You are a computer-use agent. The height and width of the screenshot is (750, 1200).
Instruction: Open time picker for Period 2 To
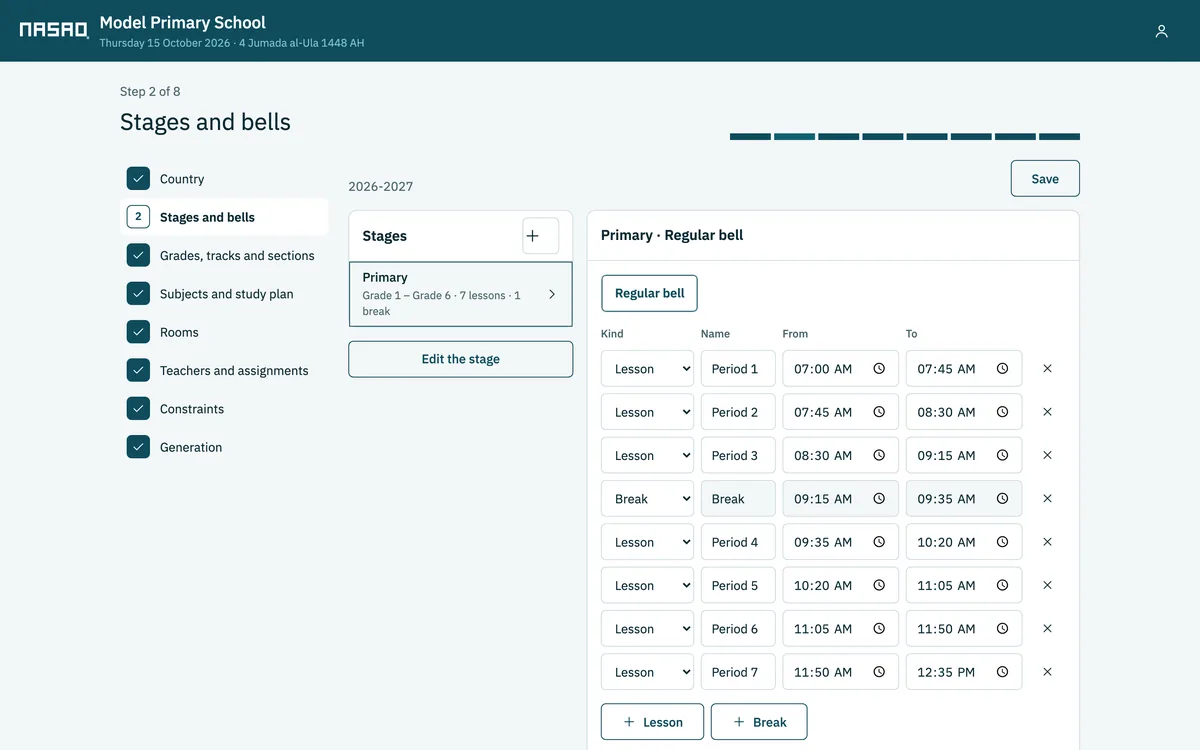click(x=1002, y=412)
